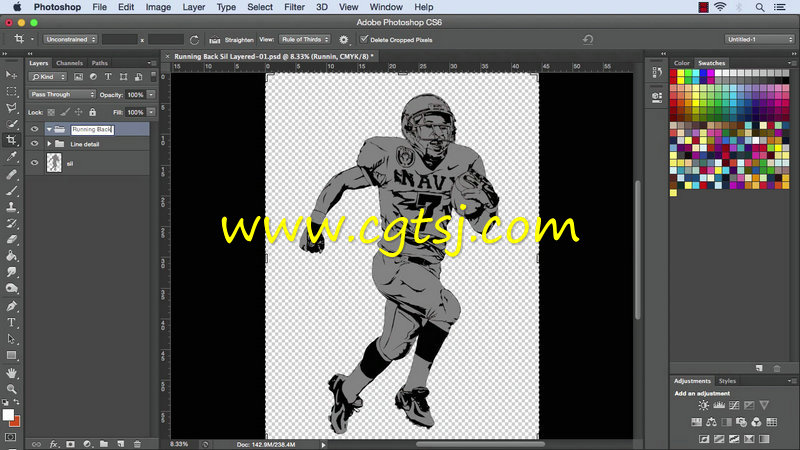The width and height of the screenshot is (800, 450).
Task: Click the Reset crop arrow icon
Action: click(x=588, y=39)
